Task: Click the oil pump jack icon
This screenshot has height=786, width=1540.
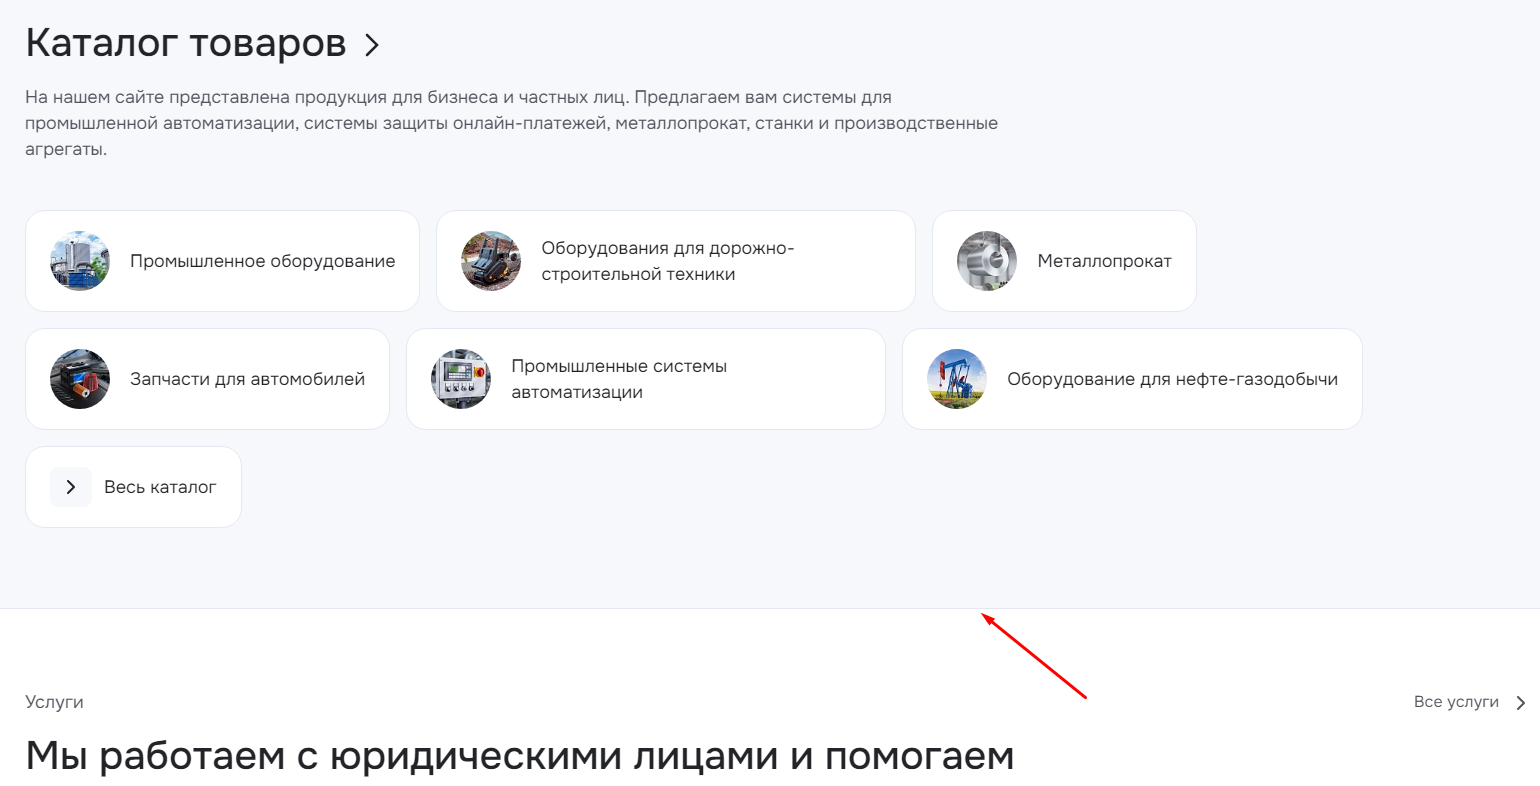Action: (957, 379)
